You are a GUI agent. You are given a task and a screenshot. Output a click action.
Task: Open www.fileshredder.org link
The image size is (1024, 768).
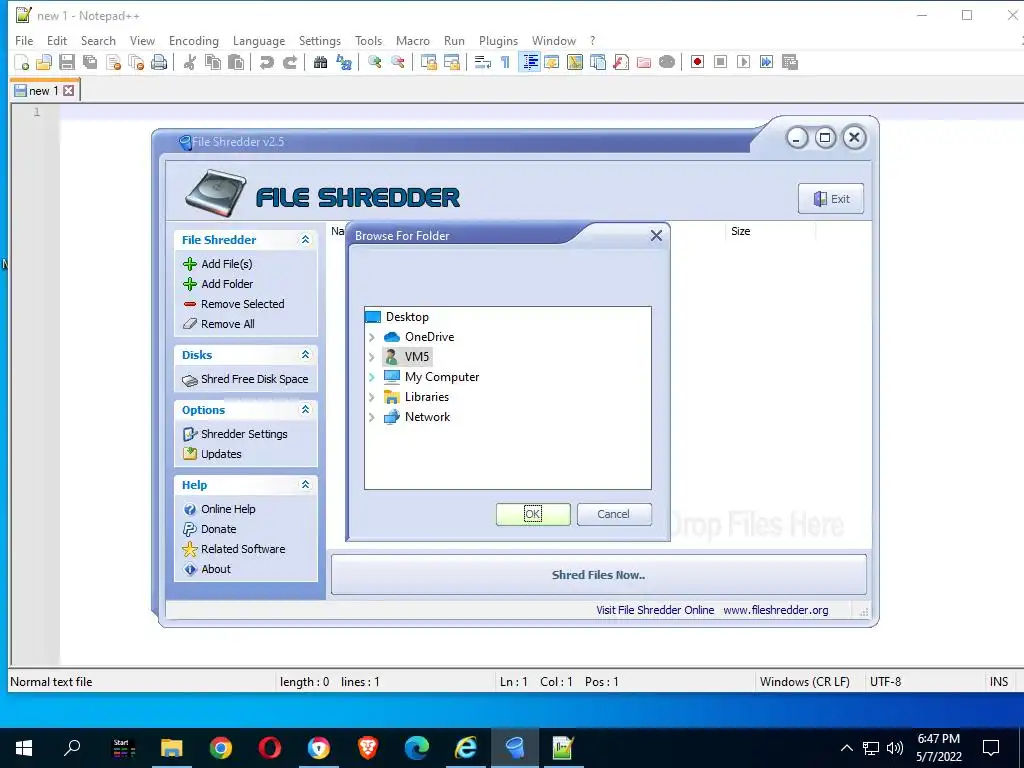click(775, 610)
